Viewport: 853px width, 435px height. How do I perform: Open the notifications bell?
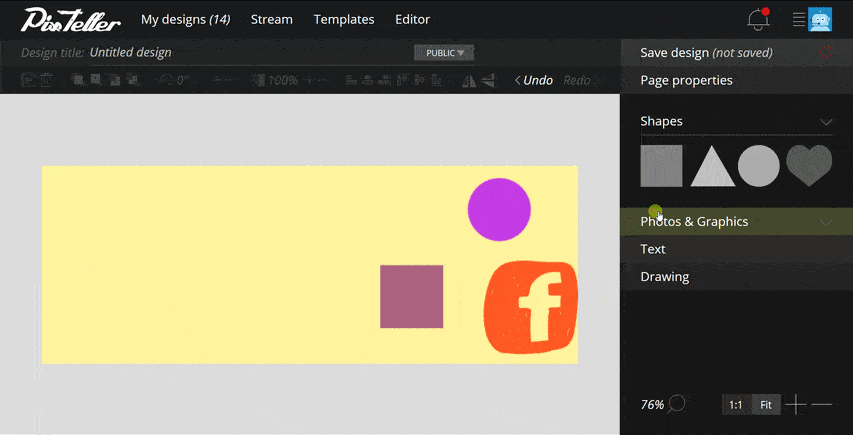pyautogui.click(x=758, y=20)
